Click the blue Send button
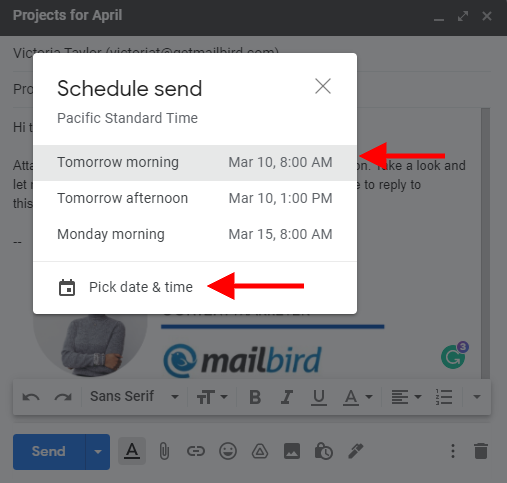The height and width of the screenshot is (483, 507). 49,452
